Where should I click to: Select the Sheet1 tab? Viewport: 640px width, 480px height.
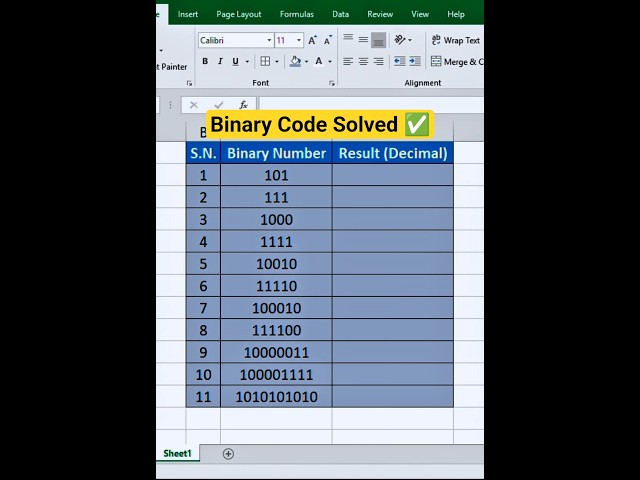point(178,453)
